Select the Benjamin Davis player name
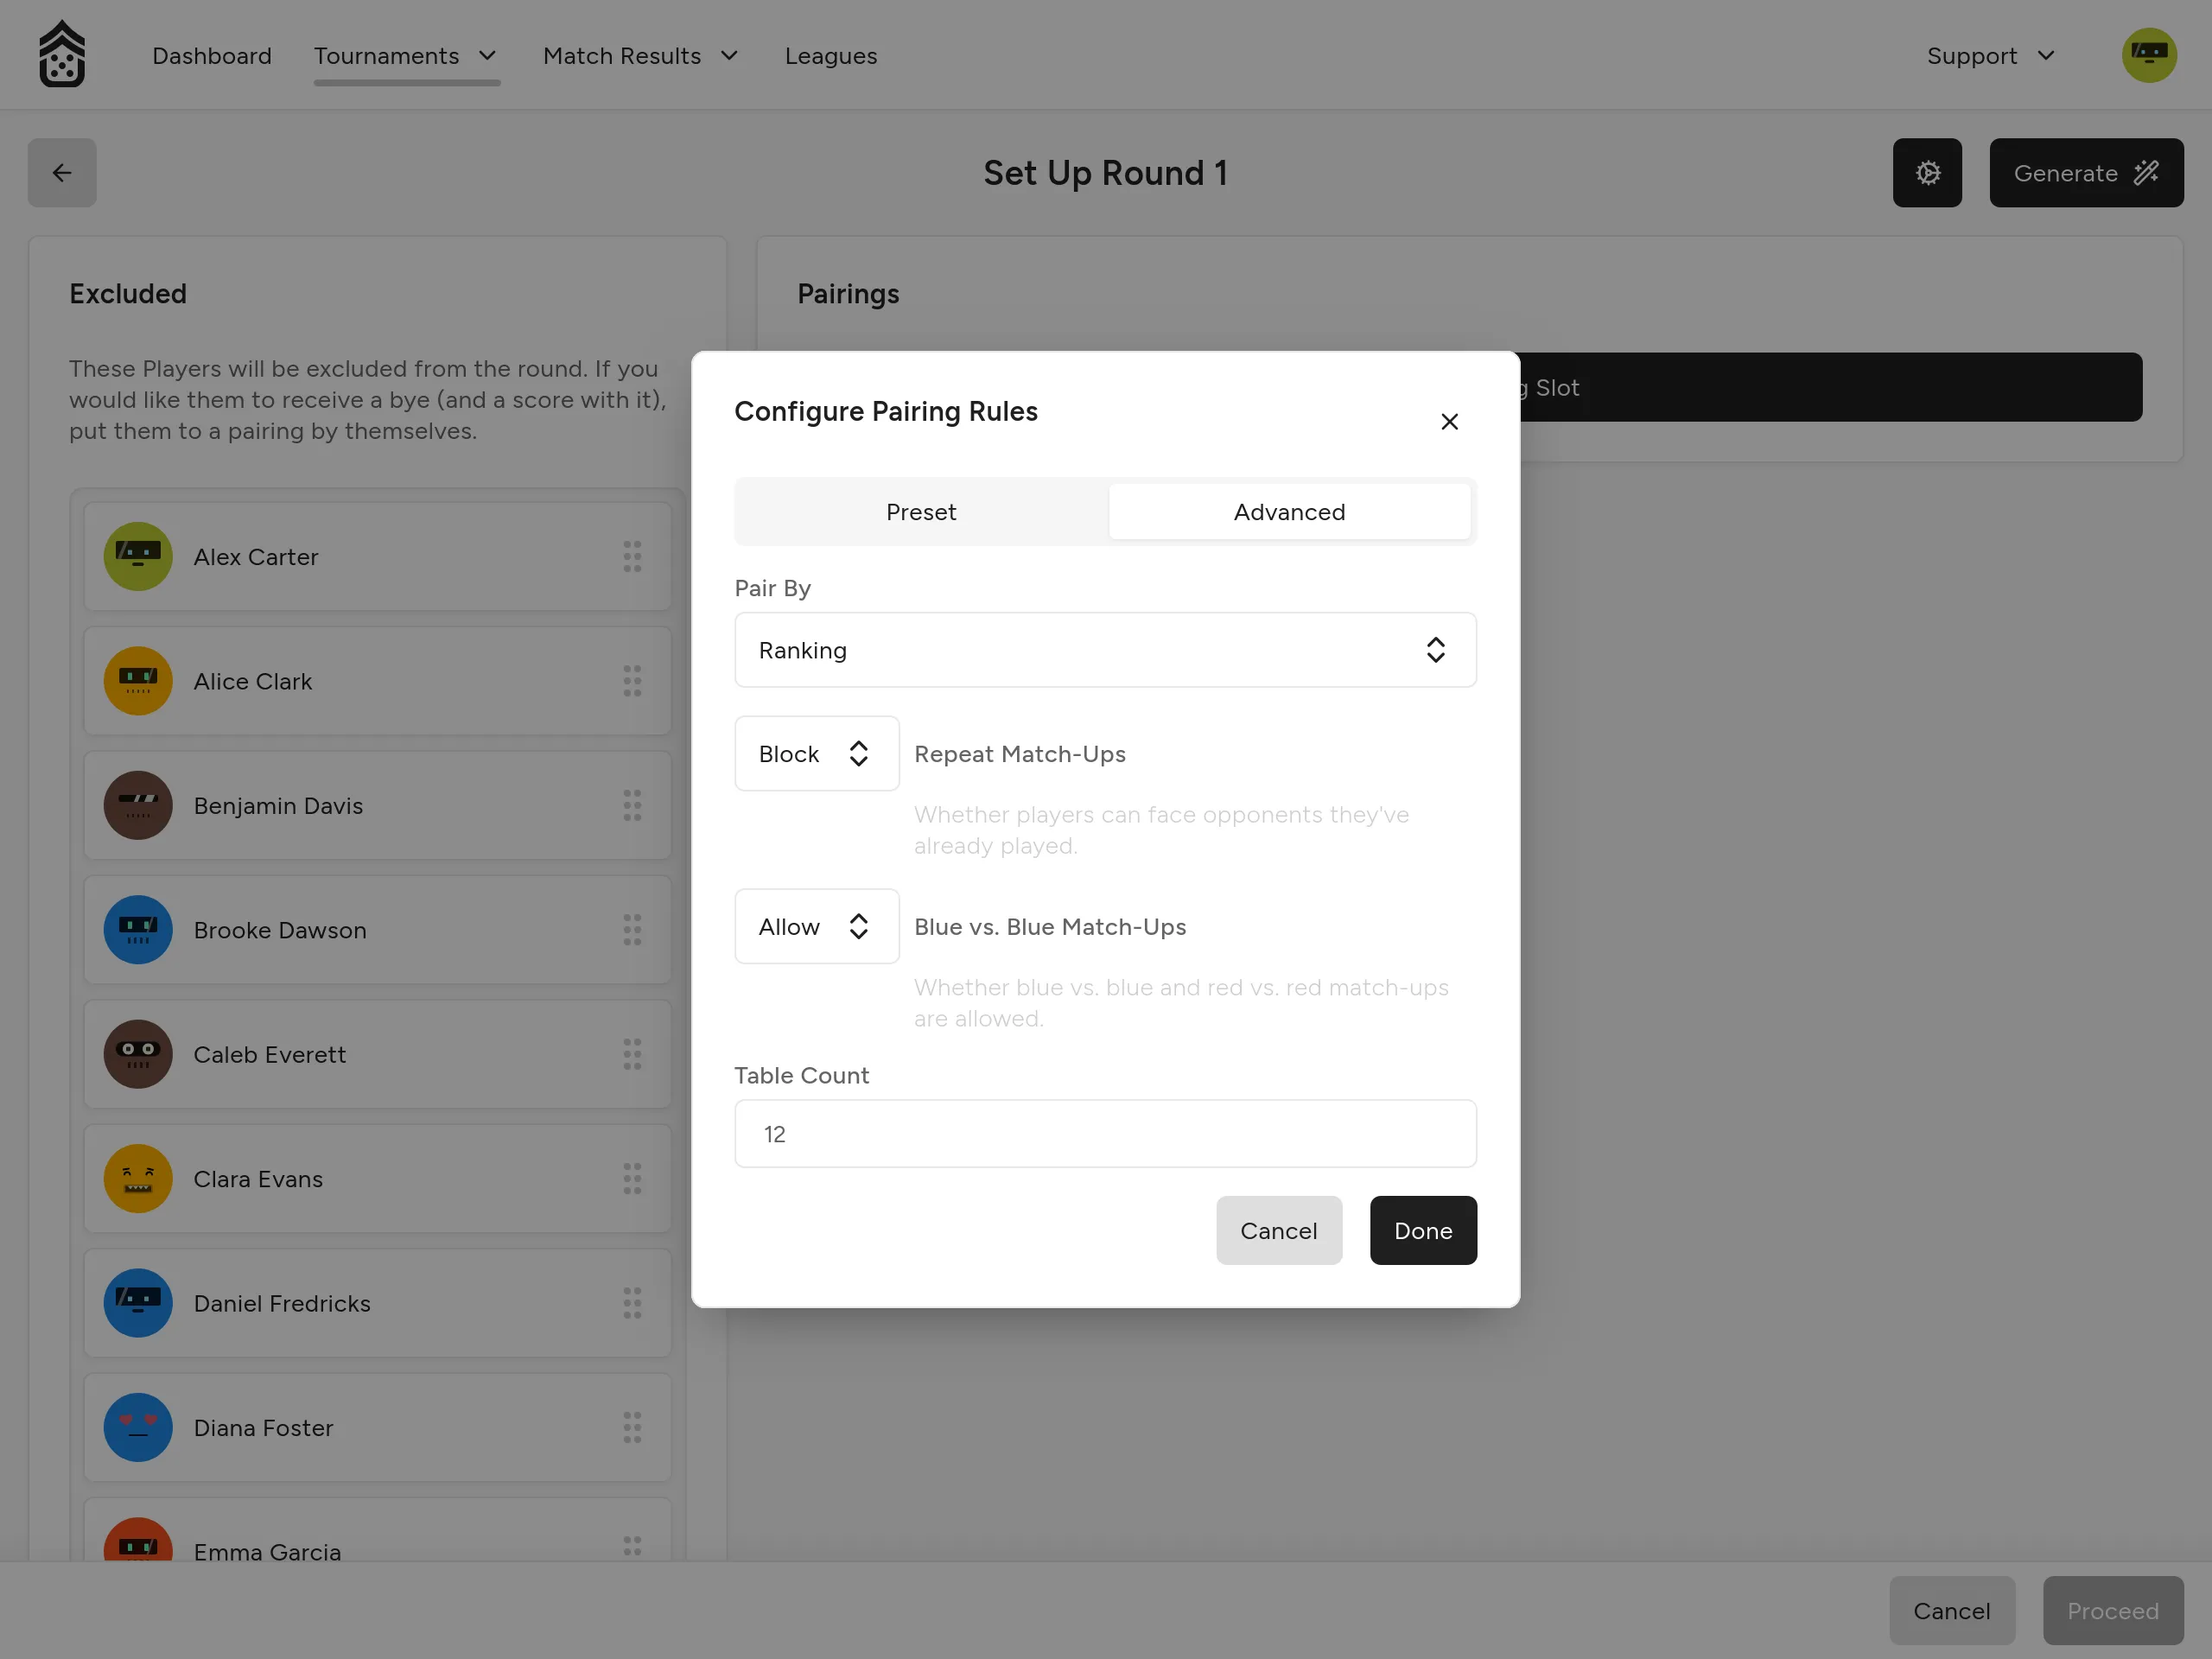This screenshot has height=1659, width=2212. coord(278,806)
